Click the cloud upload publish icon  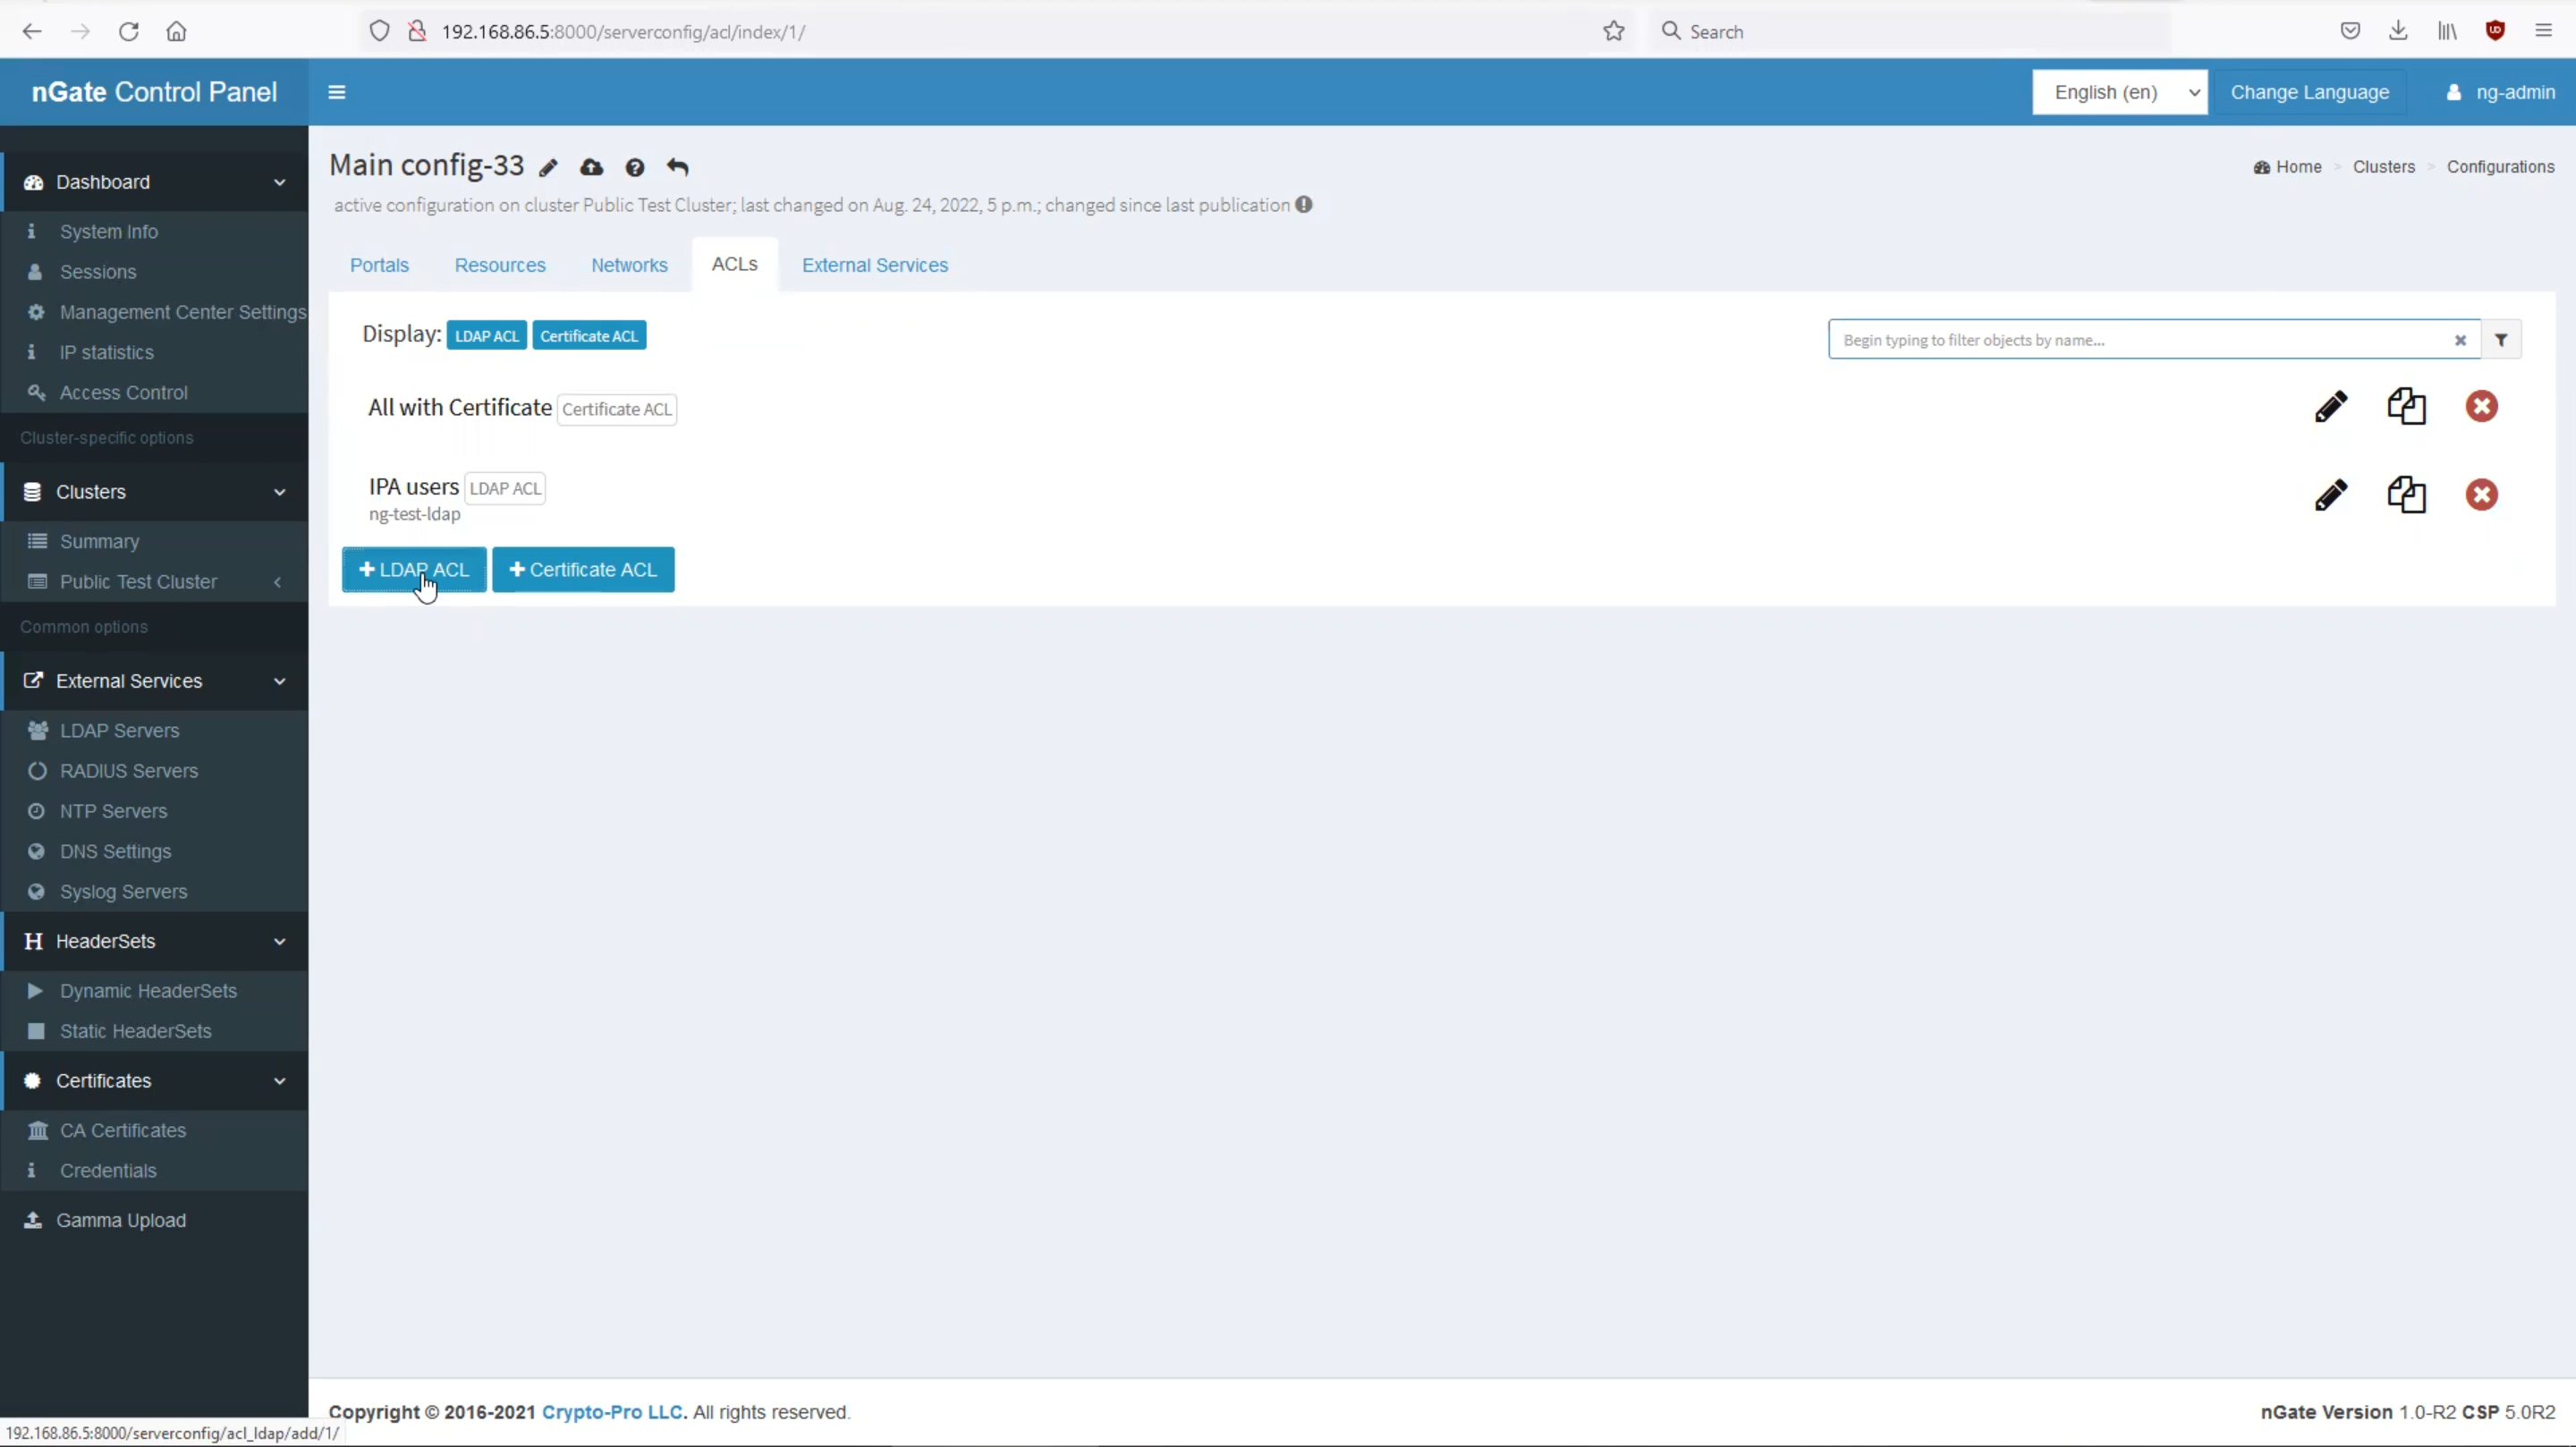click(x=592, y=168)
